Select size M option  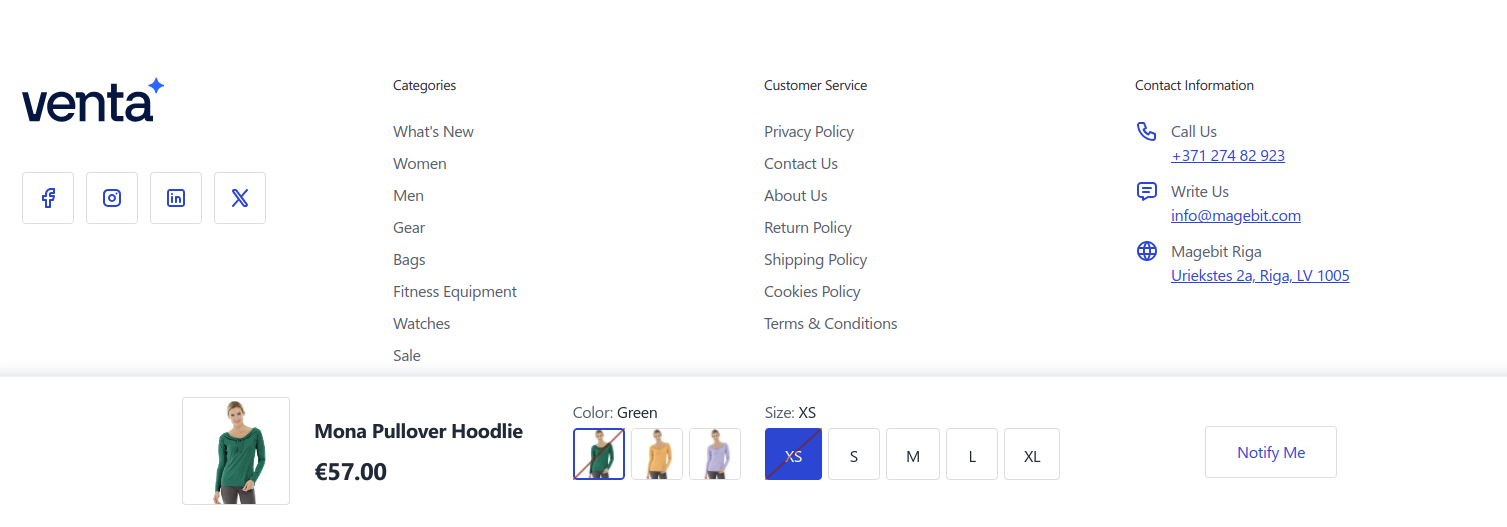click(x=913, y=455)
